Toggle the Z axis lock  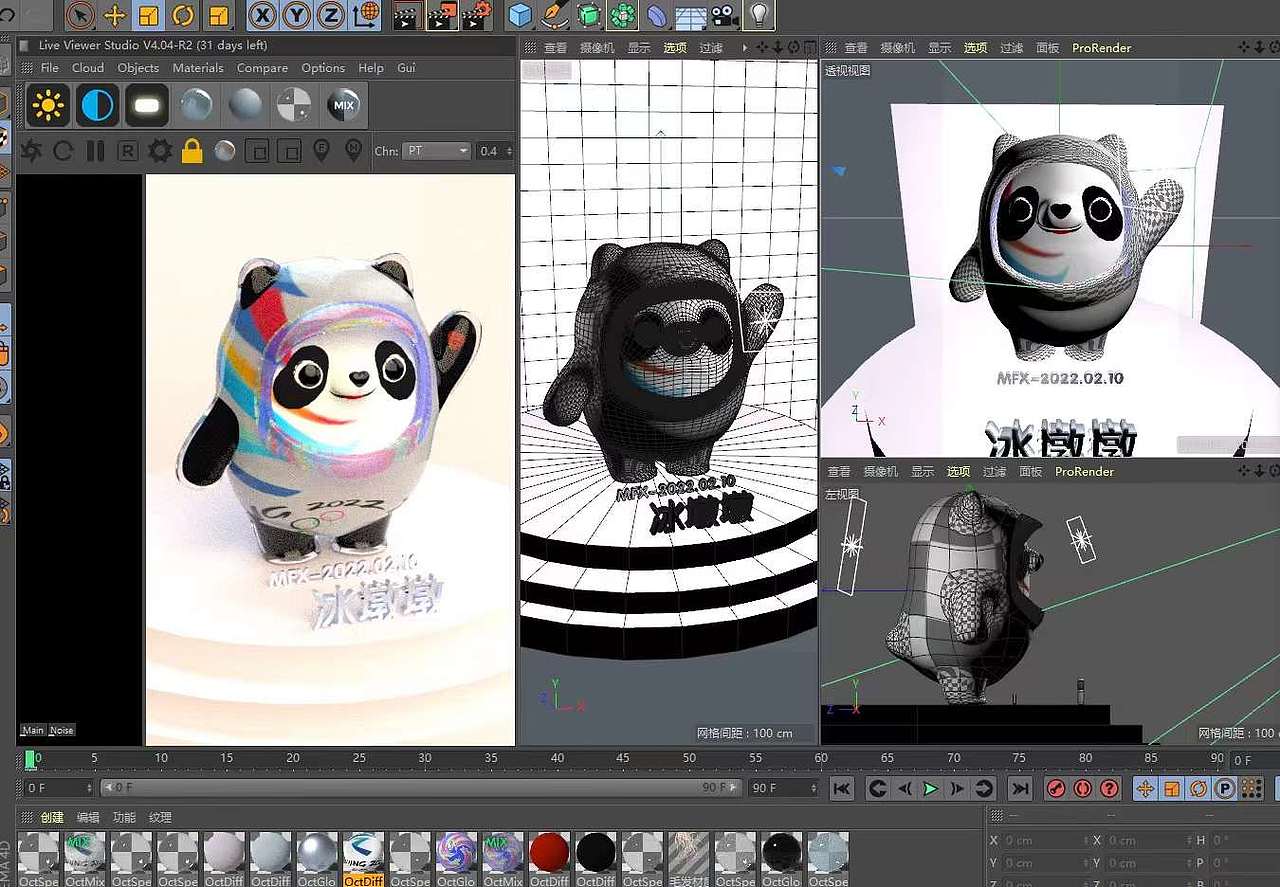[x=331, y=15]
